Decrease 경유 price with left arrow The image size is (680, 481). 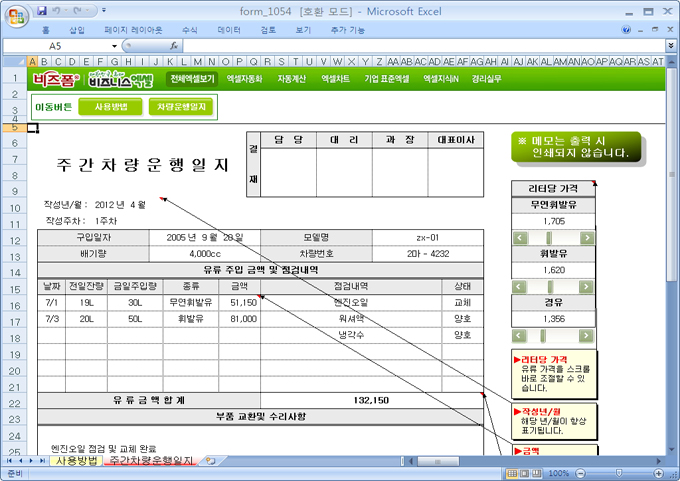(x=519, y=335)
